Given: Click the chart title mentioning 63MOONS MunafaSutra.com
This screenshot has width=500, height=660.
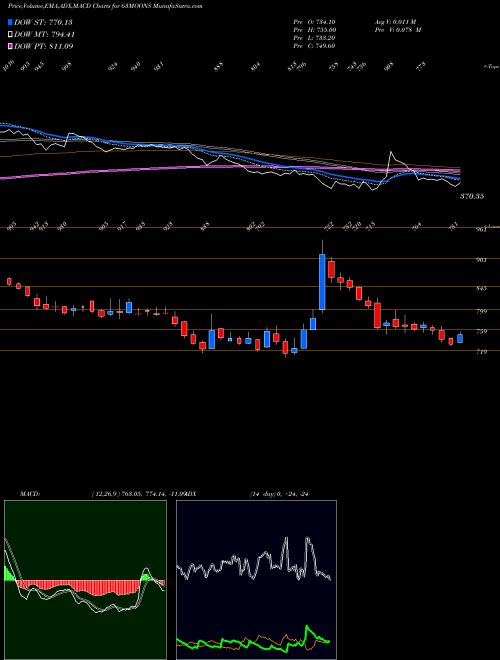Looking at the screenshot, I should coord(103,7).
